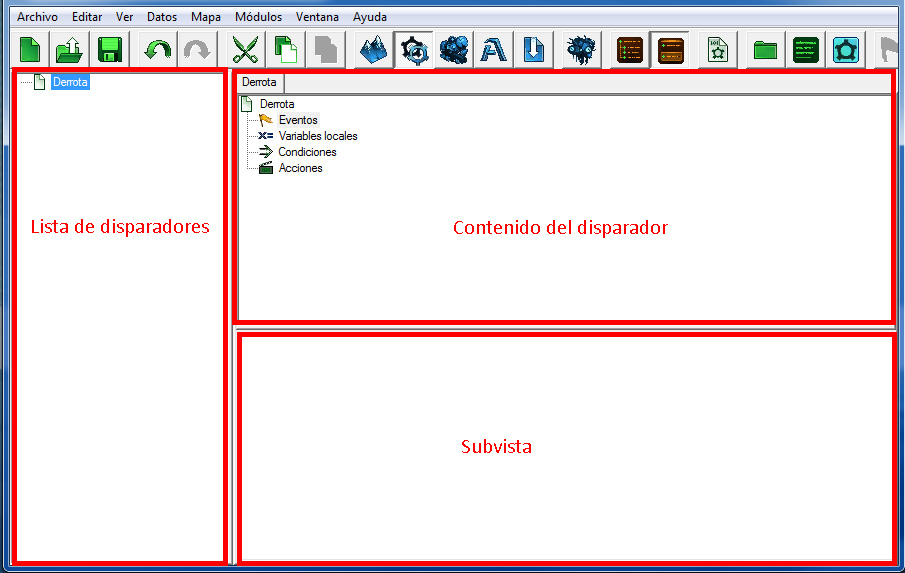Click the cyan gear new-trigger icon
Viewport: 905px width, 573px height.
(846, 50)
